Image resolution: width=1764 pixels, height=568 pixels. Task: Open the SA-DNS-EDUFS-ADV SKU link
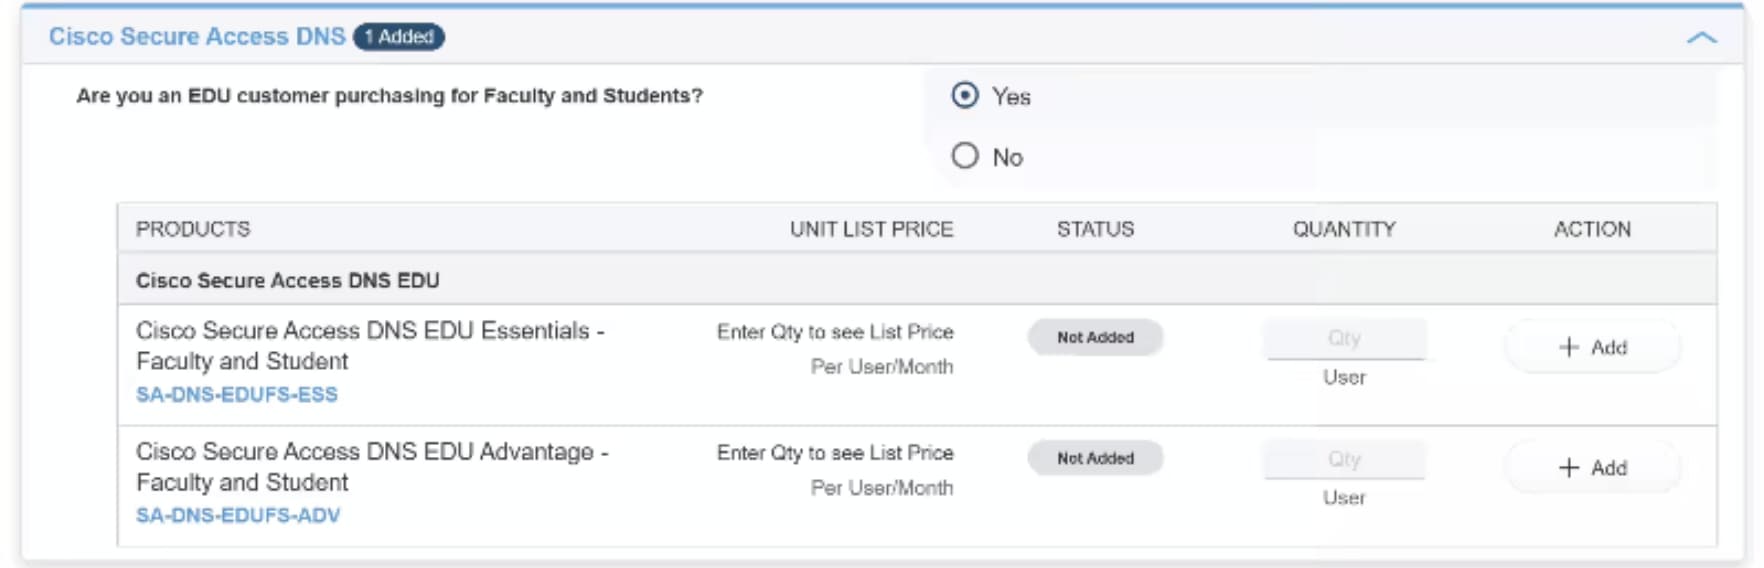click(238, 516)
